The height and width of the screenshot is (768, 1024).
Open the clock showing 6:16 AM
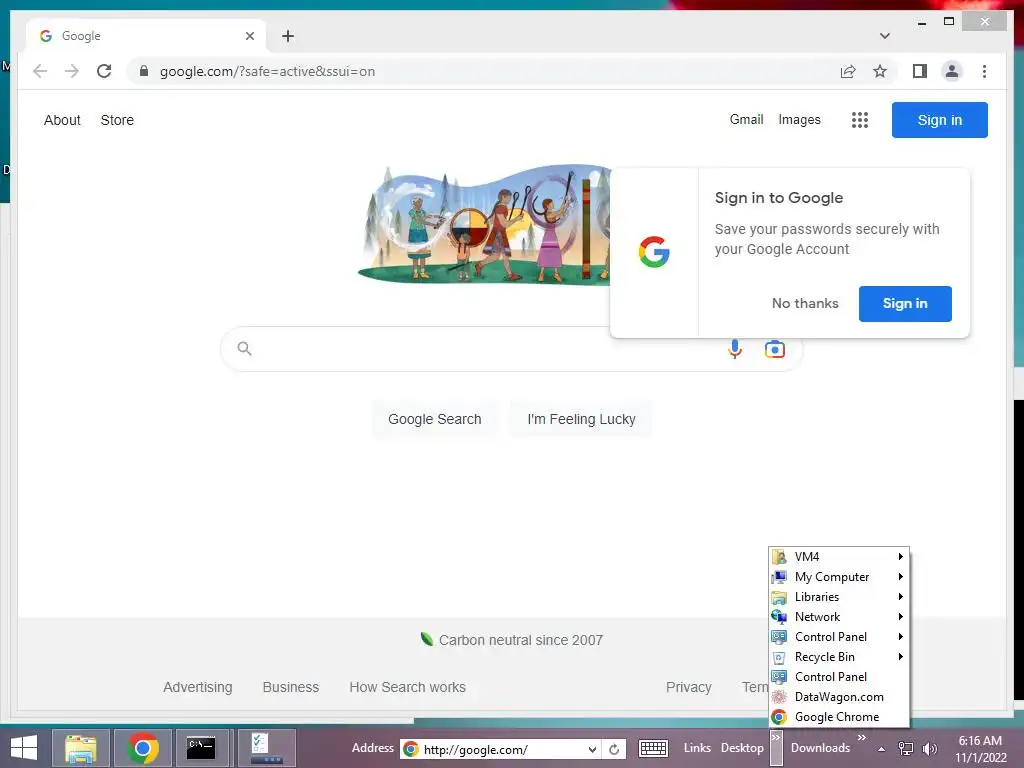980,749
